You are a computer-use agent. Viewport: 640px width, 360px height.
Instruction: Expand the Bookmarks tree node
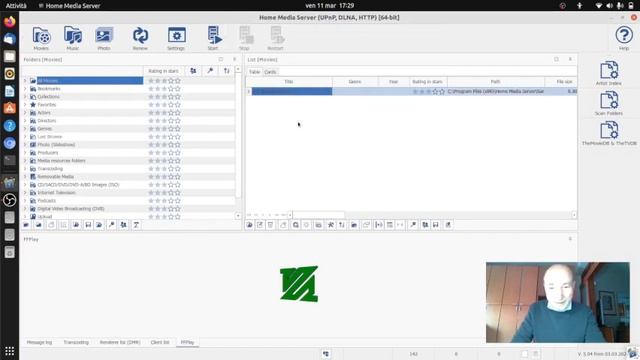[x=25, y=89]
